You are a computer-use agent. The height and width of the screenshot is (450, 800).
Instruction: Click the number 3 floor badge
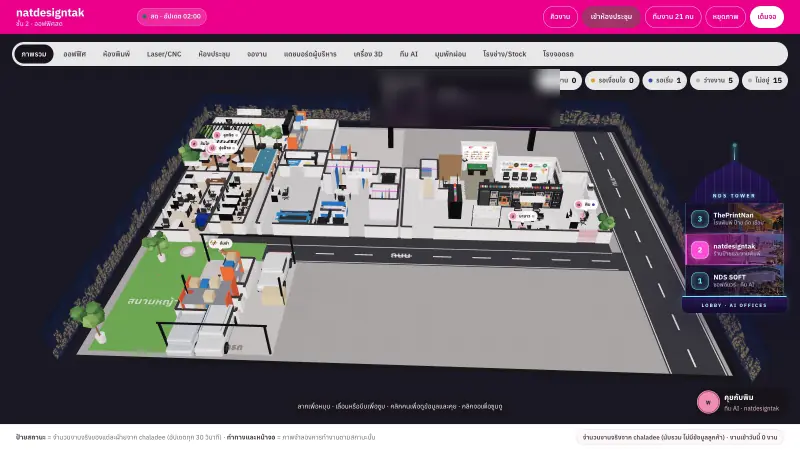[699, 219]
